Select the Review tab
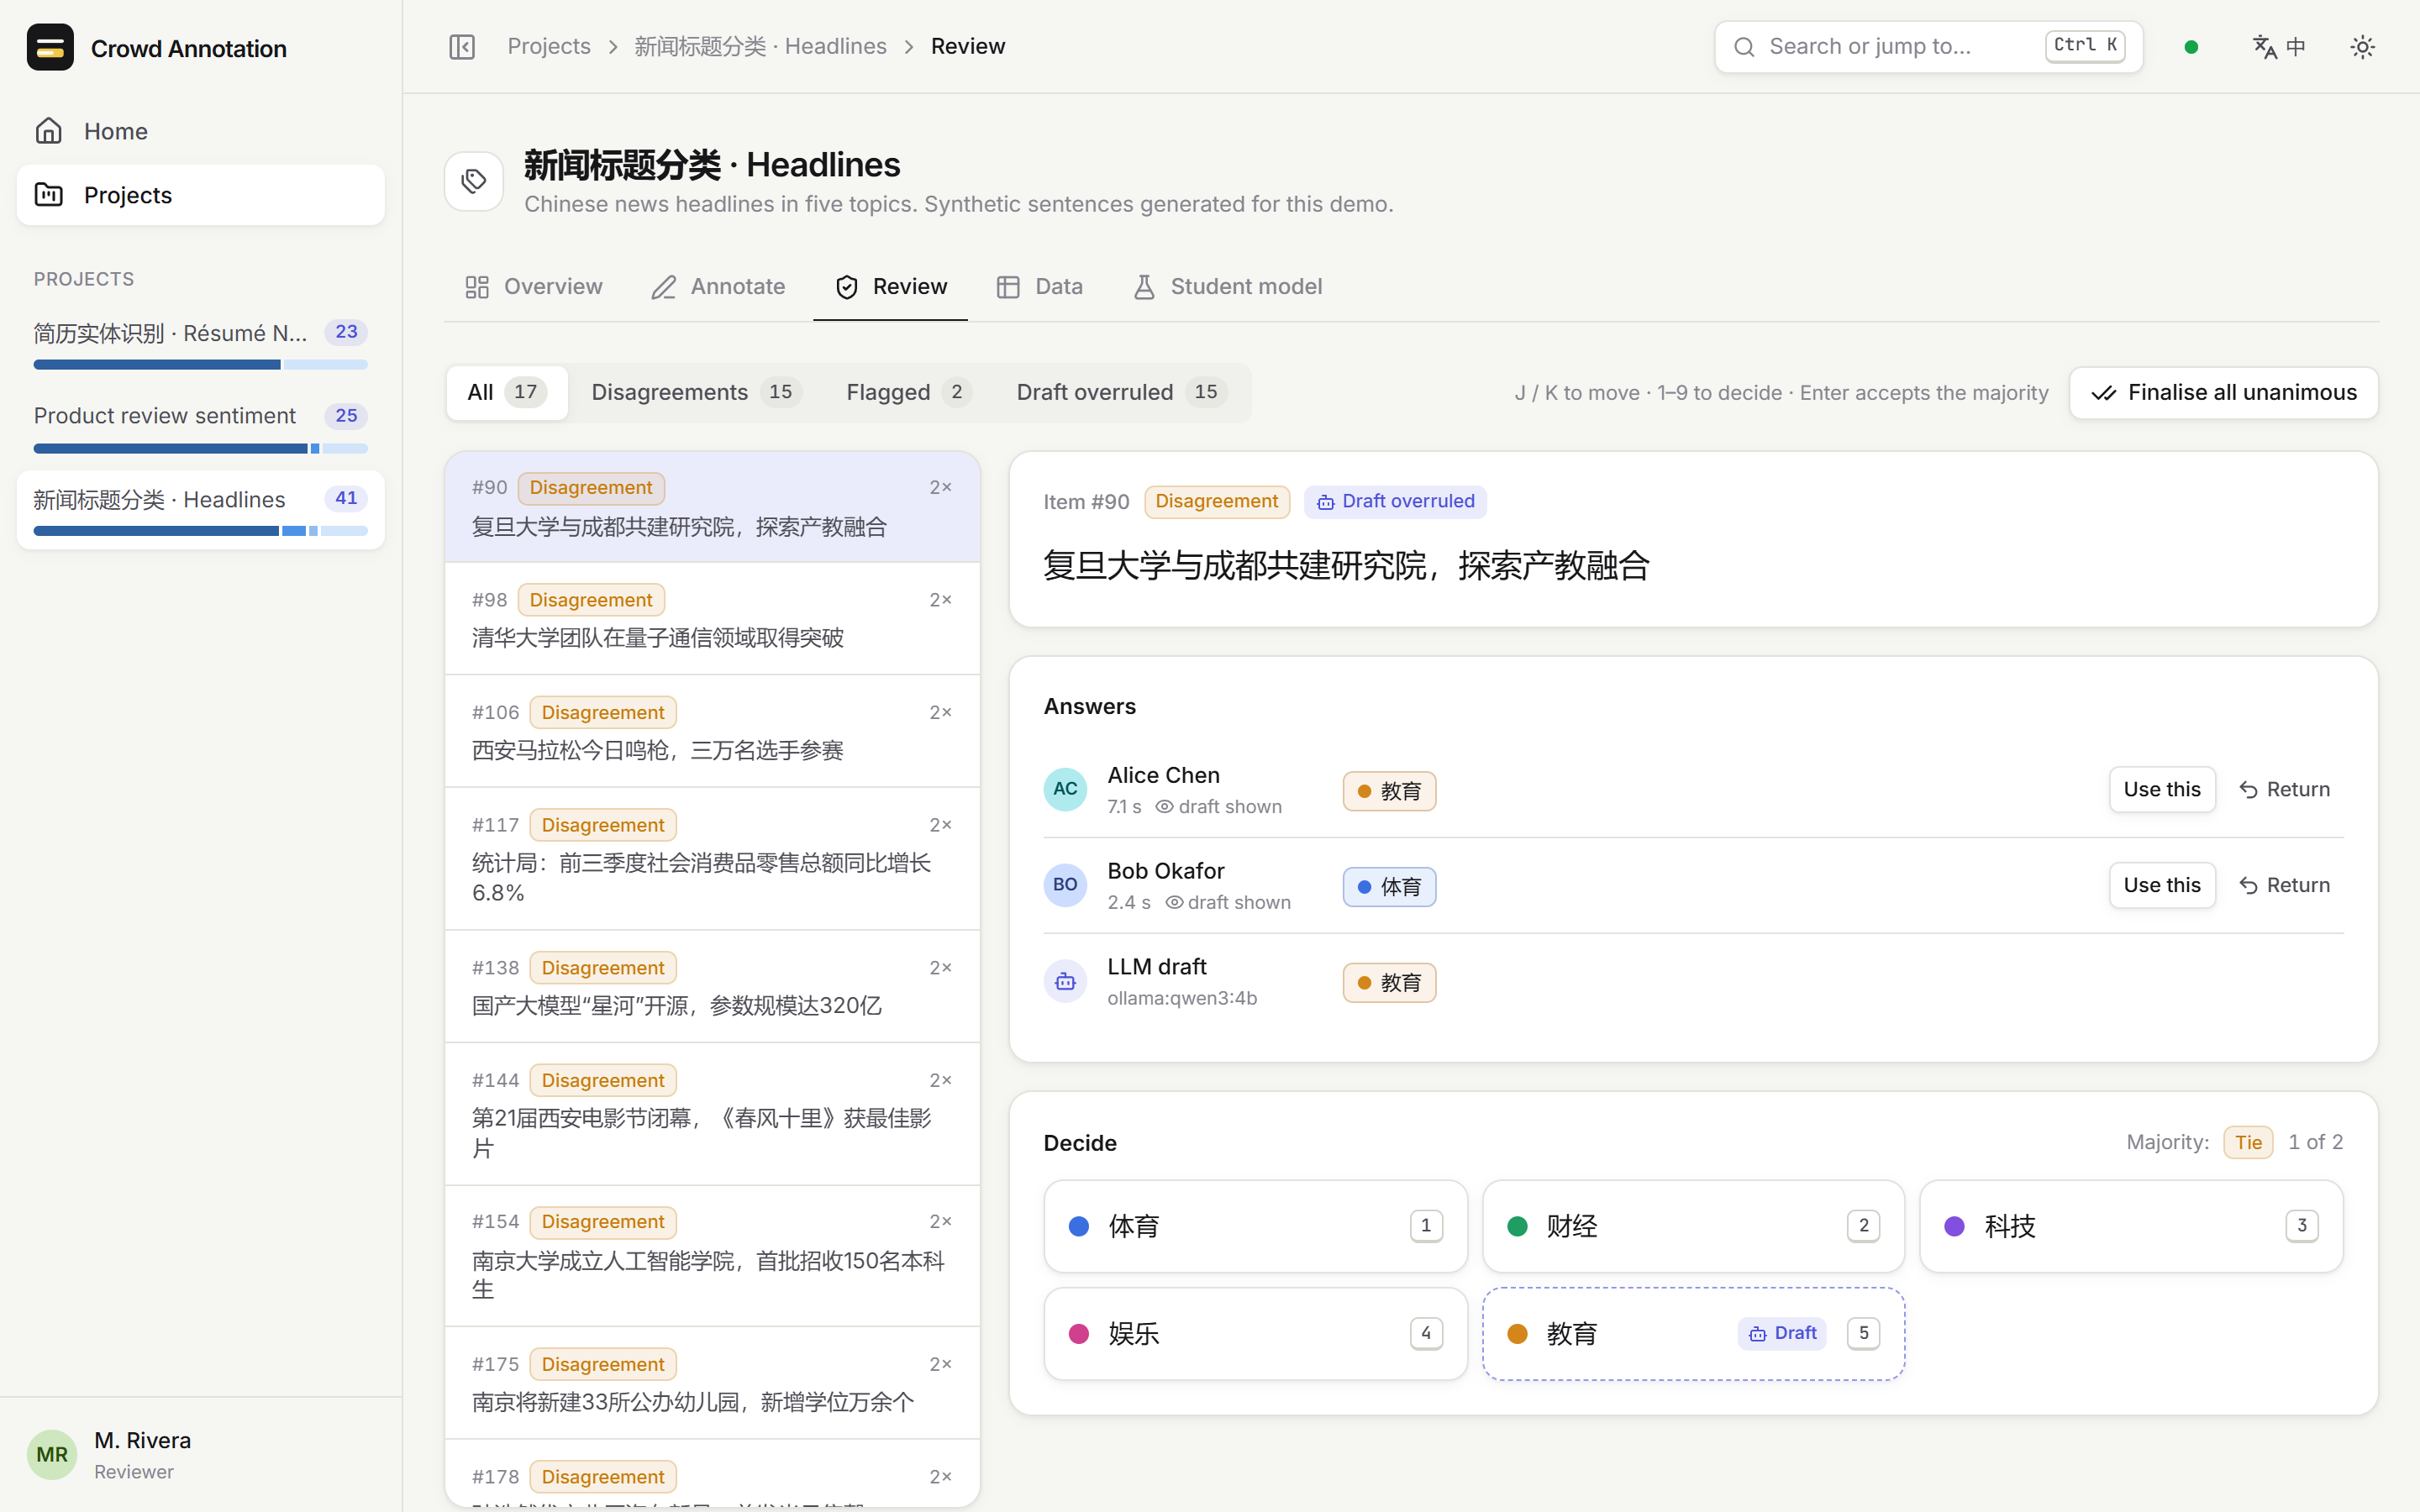Viewport: 2420px width, 1512px height. tap(890, 287)
